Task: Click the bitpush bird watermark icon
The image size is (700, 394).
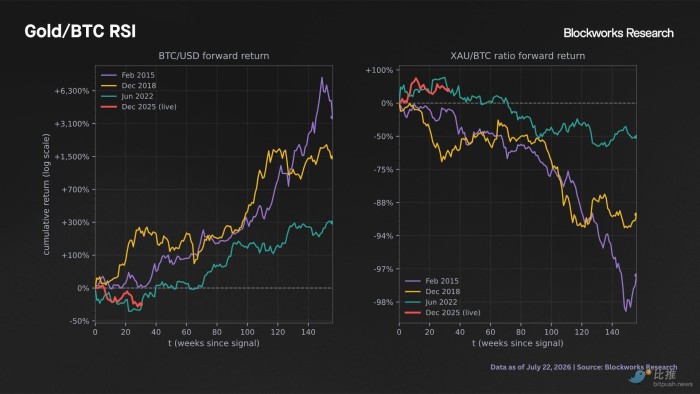Action: (639, 376)
